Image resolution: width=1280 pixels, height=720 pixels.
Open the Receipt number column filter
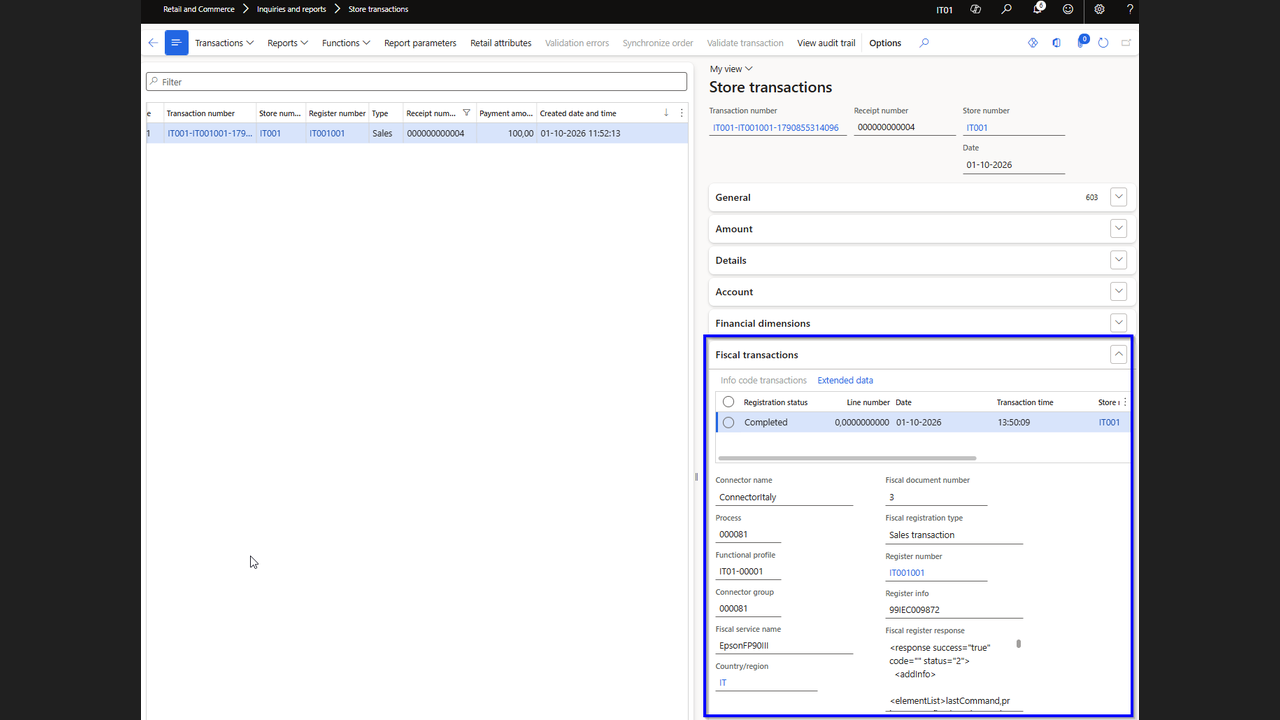pyautogui.click(x=466, y=113)
